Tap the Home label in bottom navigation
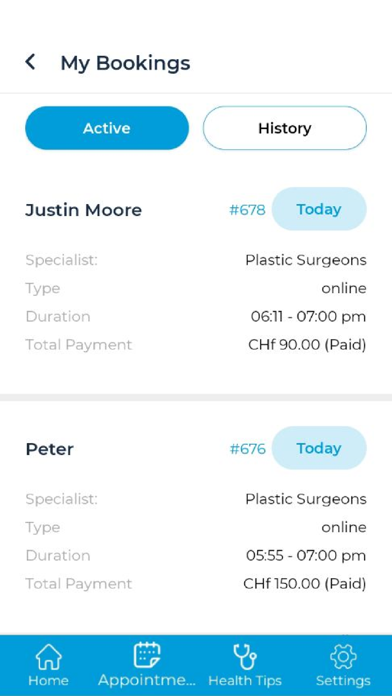Screen dimensions: 392x696 [48, 680]
